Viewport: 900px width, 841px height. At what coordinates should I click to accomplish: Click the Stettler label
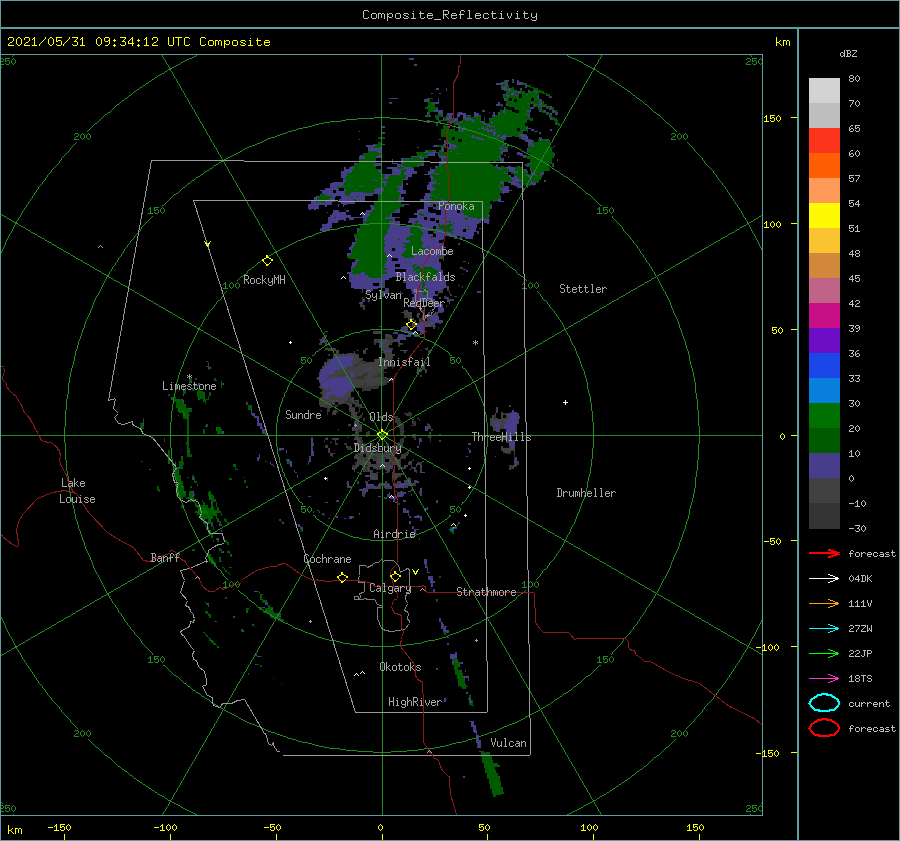(x=583, y=289)
